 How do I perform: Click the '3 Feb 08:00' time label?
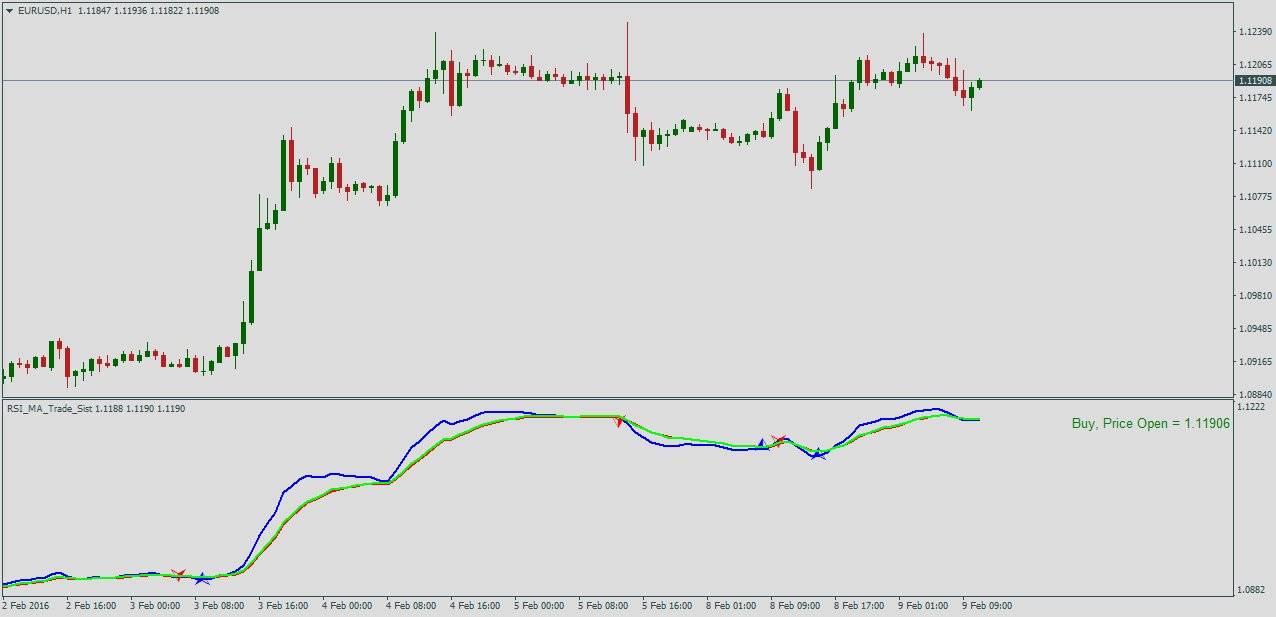coord(219,605)
